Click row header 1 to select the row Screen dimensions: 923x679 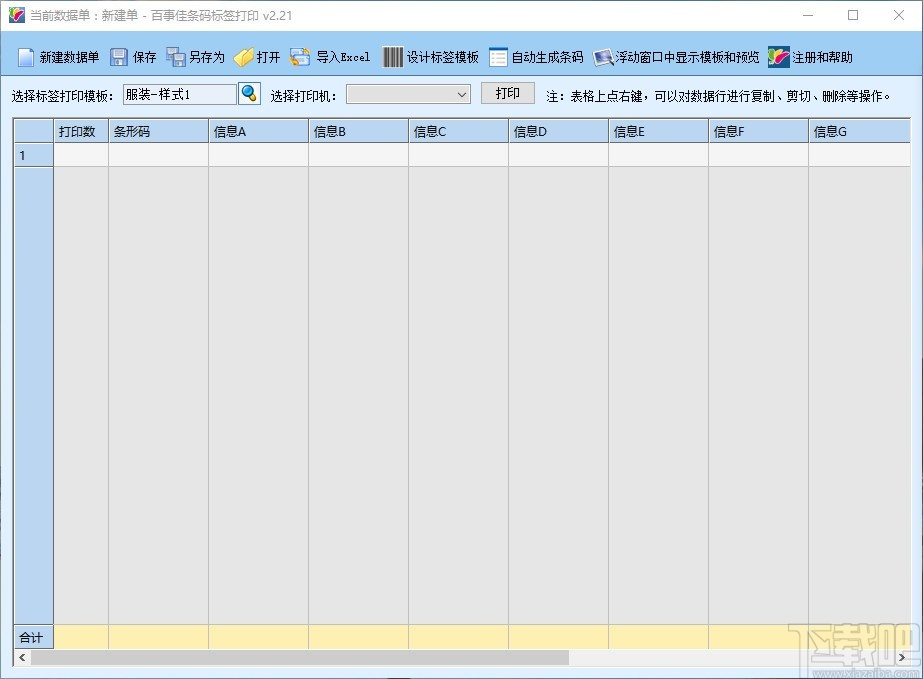31,155
